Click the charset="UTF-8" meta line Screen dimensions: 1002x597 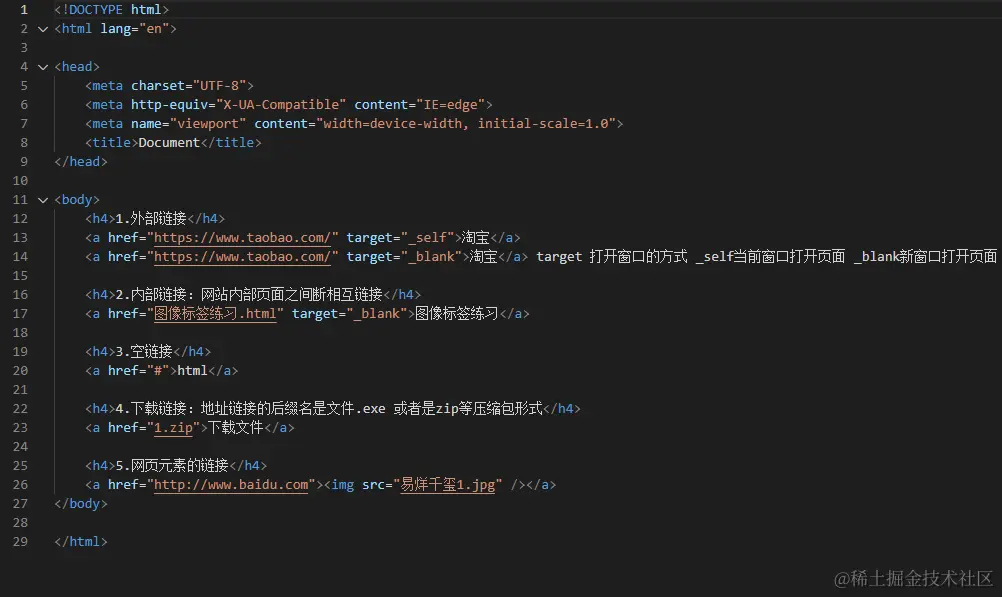tap(169, 86)
